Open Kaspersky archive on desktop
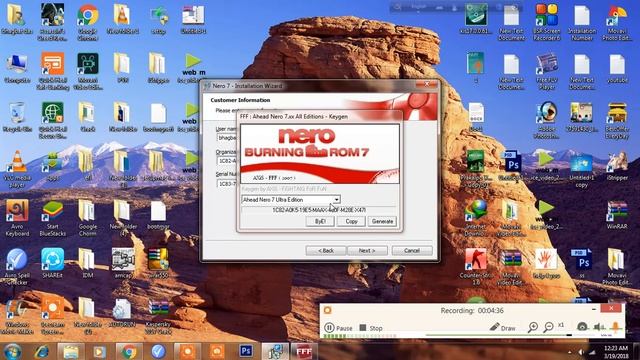Screen dimensions: 640x360 (x=158, y=316)
